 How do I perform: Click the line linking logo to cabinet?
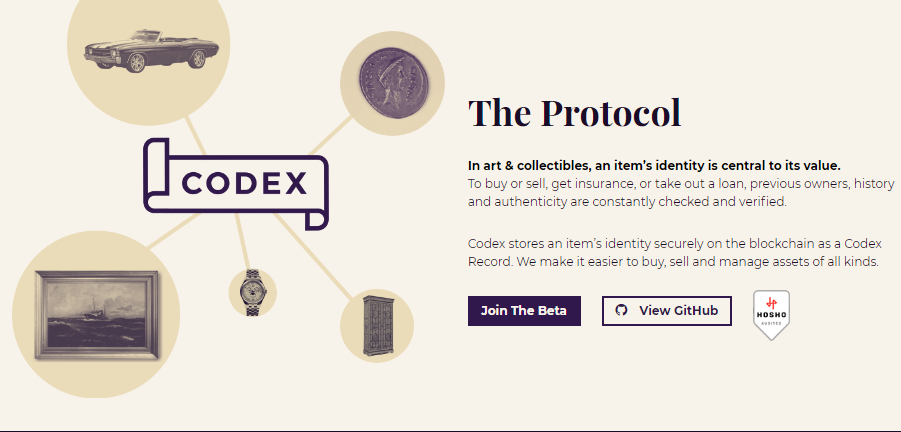click(x=313, y=256)
